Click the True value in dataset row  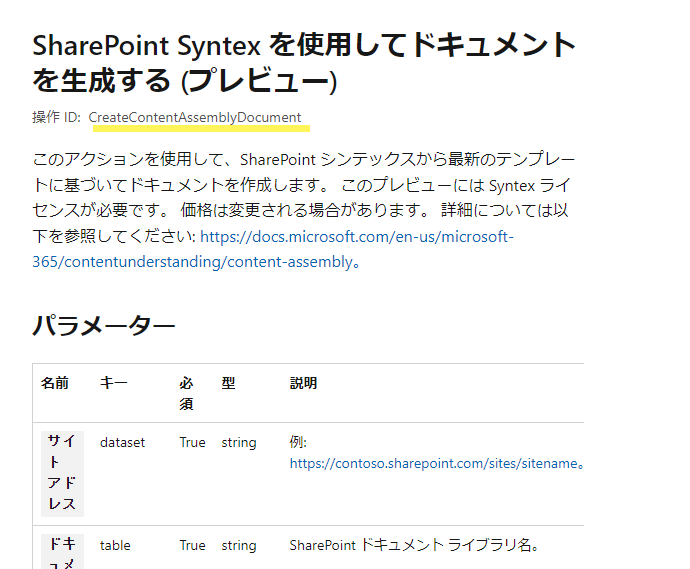192,442
